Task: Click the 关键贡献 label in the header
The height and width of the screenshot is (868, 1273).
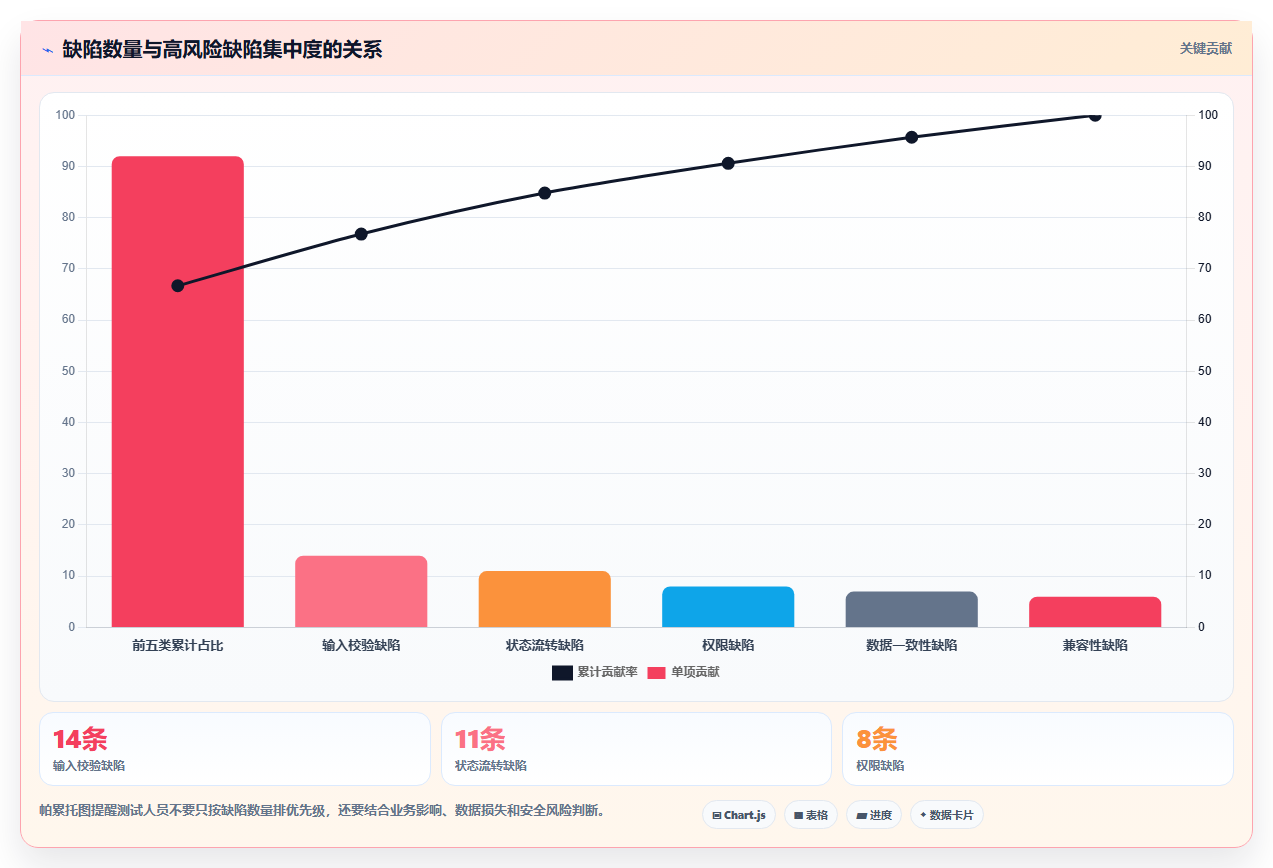Action: pyautogui.click(x=1205, y=48)
